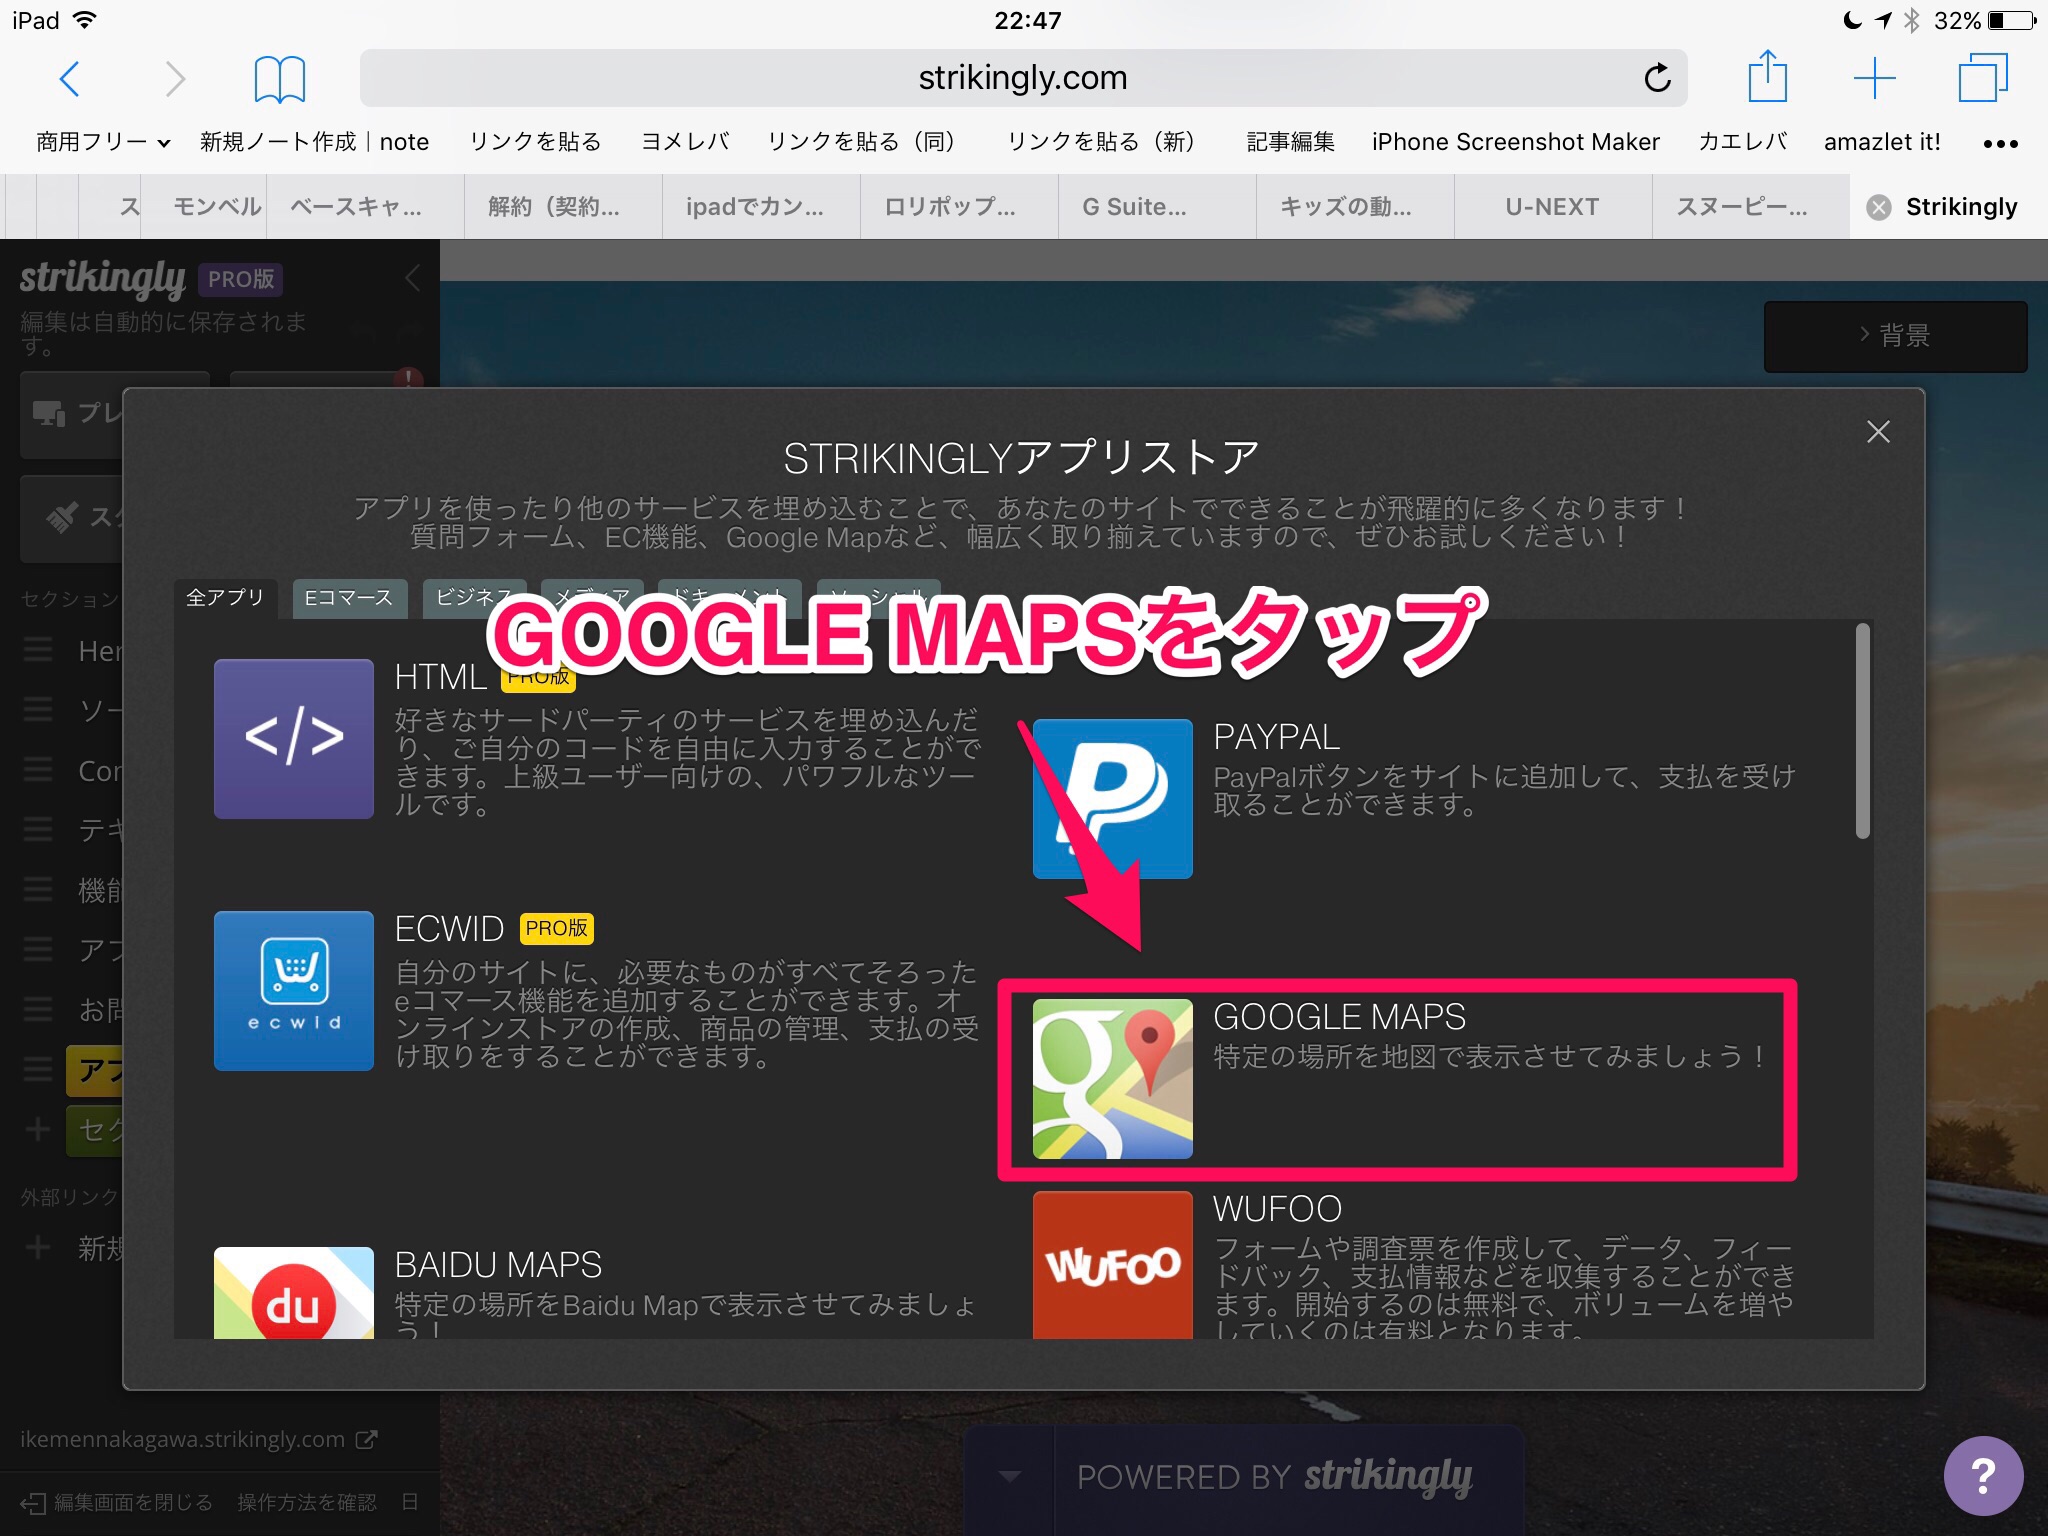Close the app store dialog
This screenshot has height=1536, width=2048.
click(1877, 432)
